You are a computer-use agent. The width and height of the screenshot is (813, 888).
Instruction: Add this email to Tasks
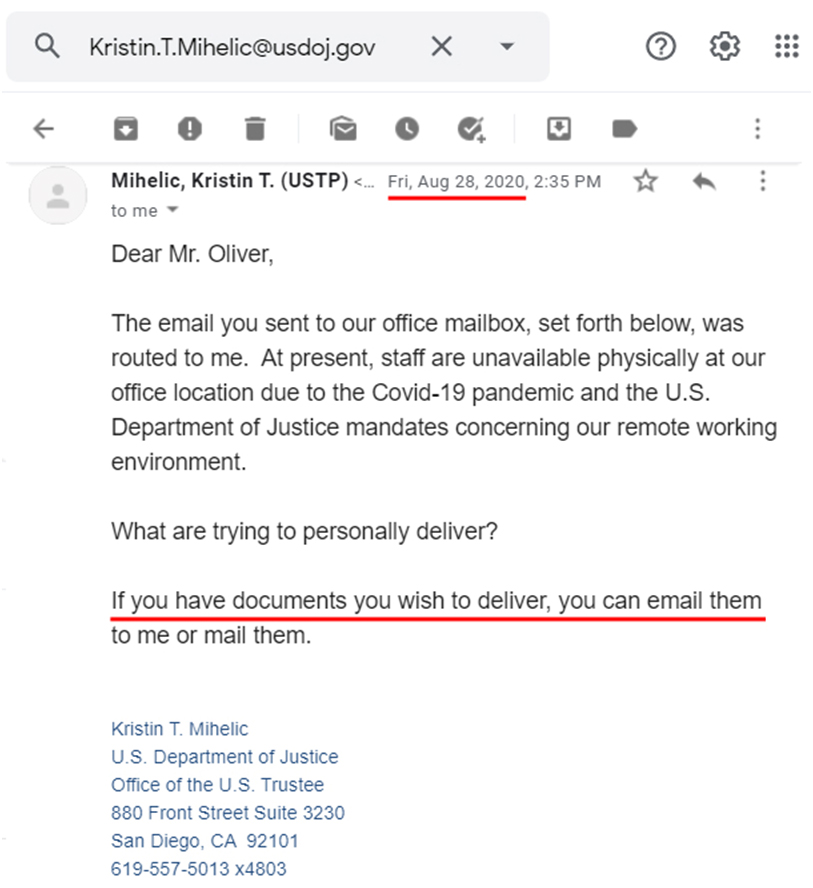(471, 129)
